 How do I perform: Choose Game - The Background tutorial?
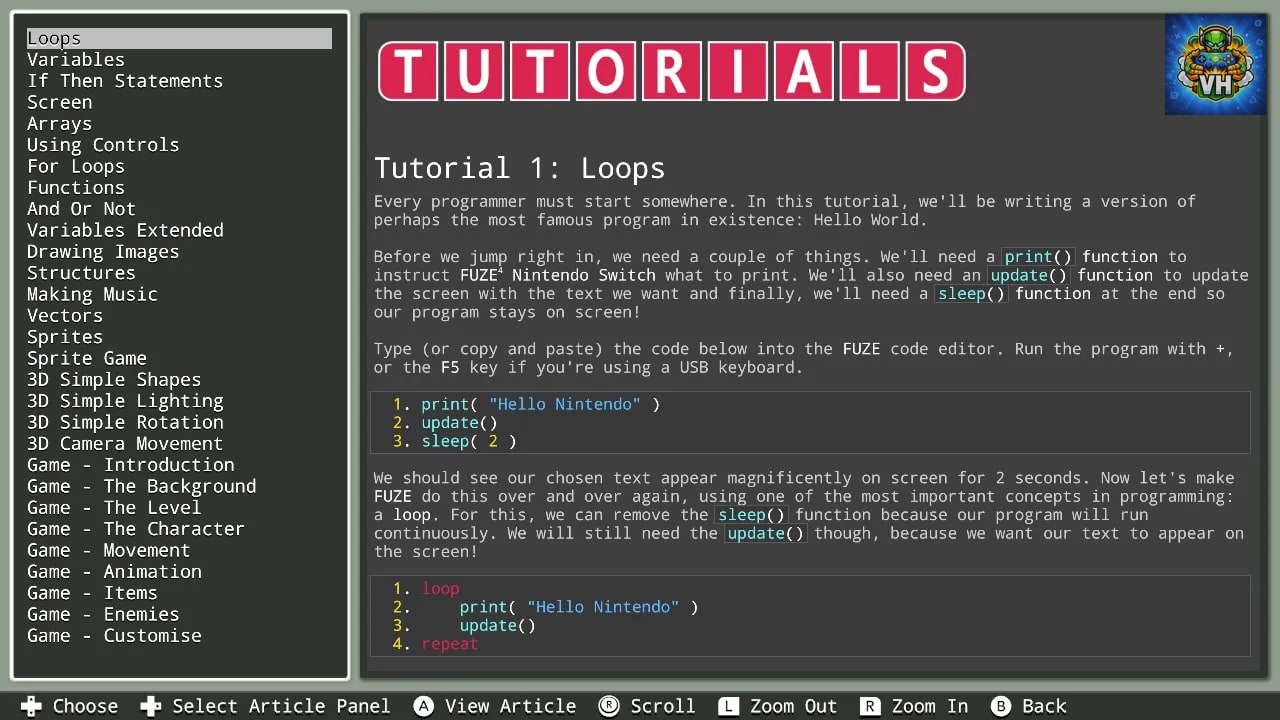(142, 486)
